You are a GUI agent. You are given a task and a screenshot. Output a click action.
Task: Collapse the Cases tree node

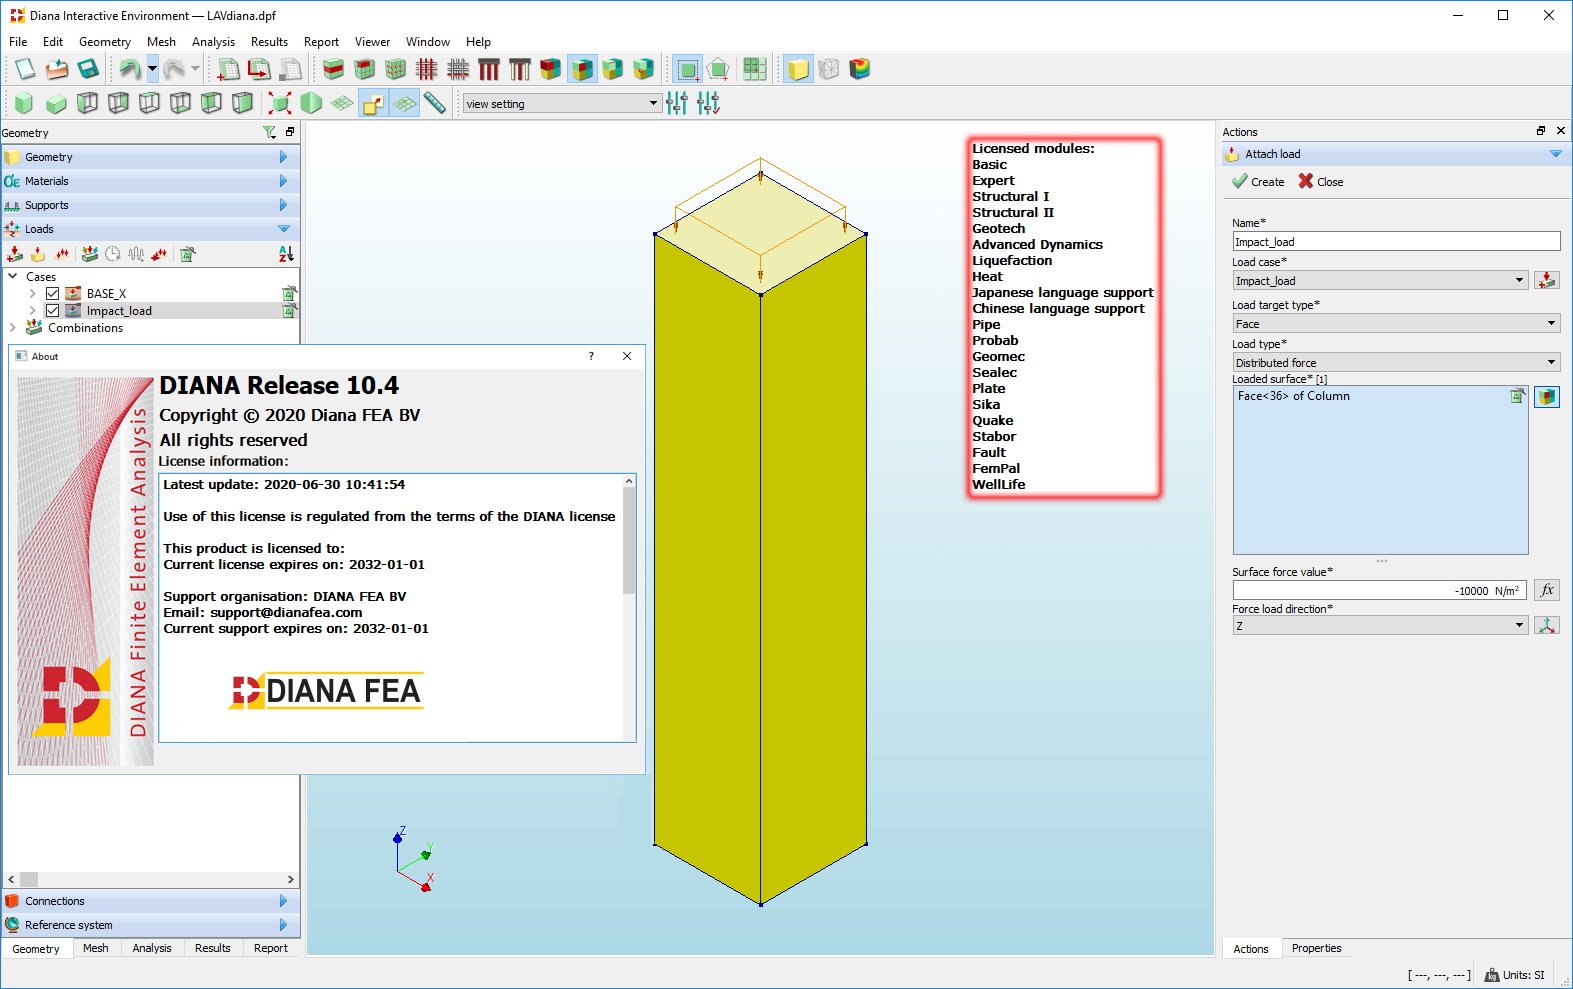point(13,277)
